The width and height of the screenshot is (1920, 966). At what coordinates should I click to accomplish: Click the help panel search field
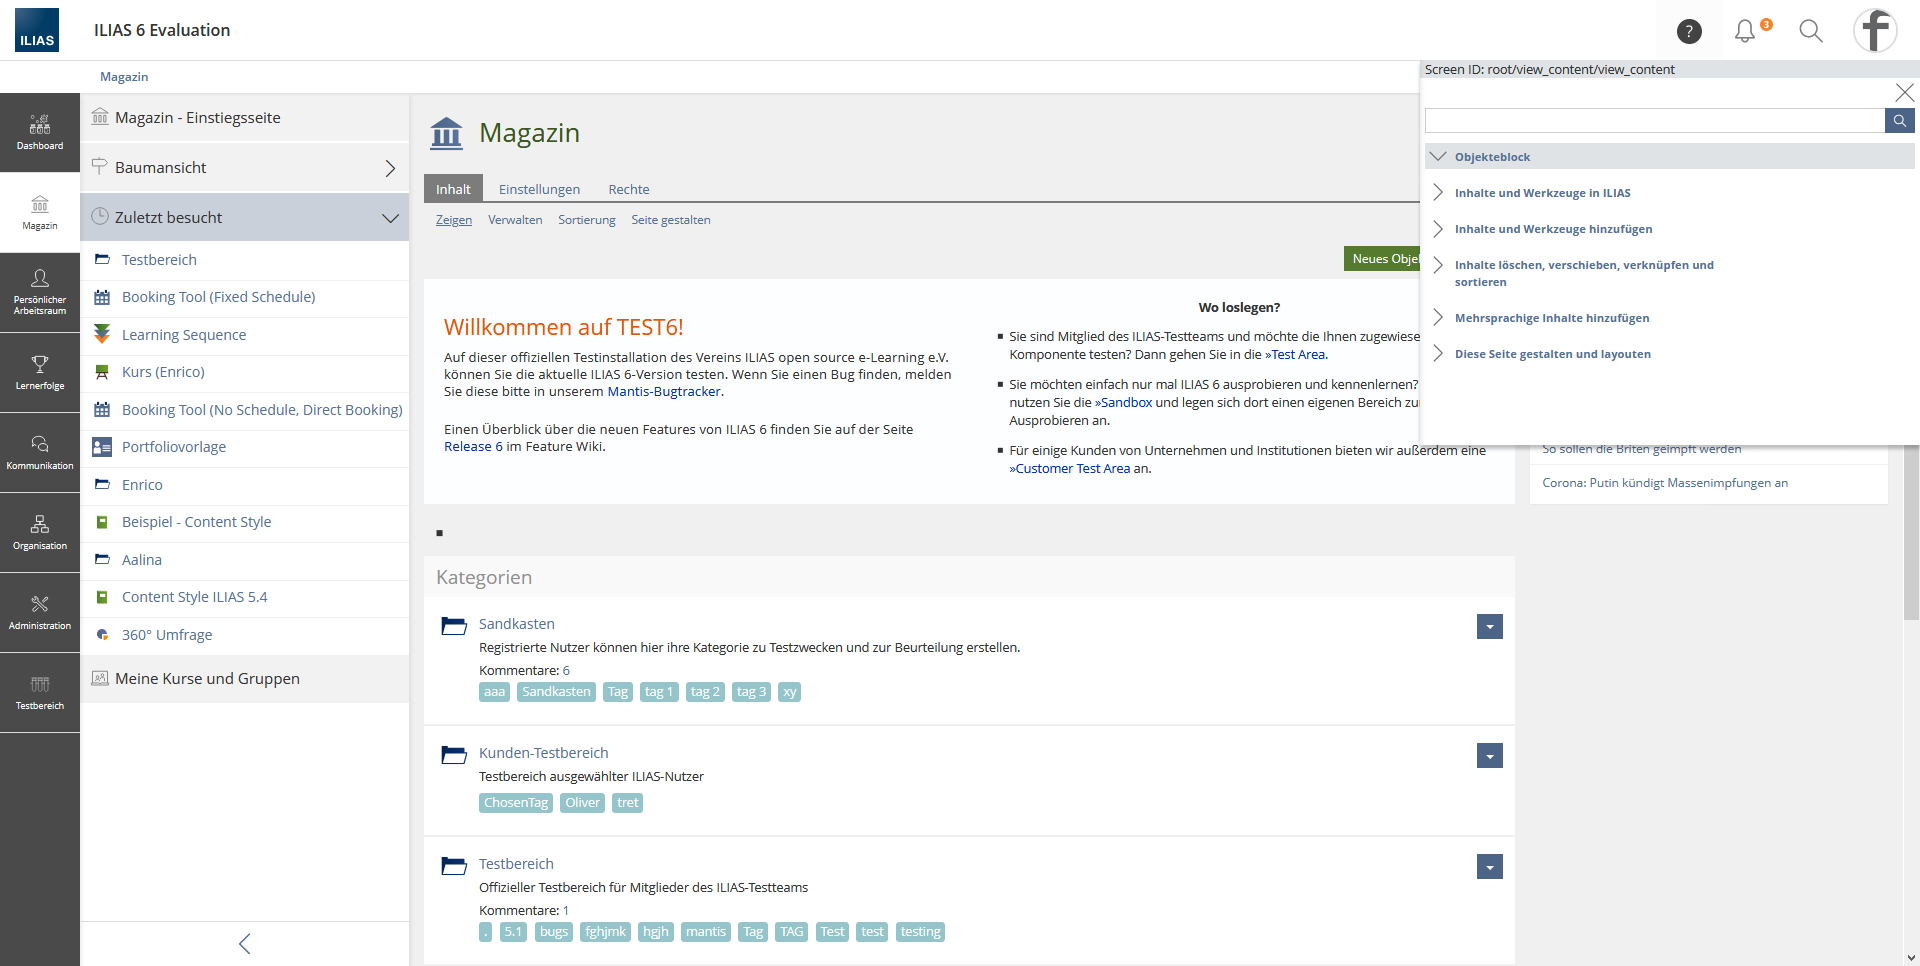pos(1654,121)
